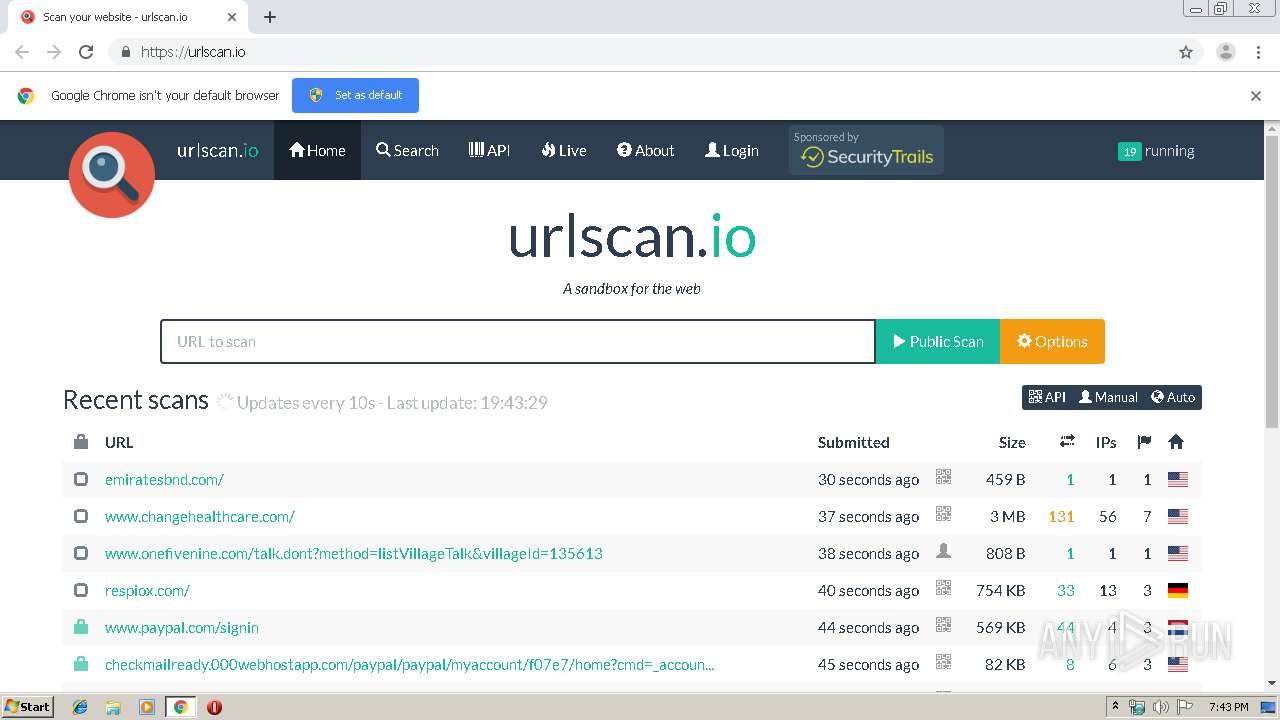
Task: Click Set as default browser button
Action: pos(355,95)
